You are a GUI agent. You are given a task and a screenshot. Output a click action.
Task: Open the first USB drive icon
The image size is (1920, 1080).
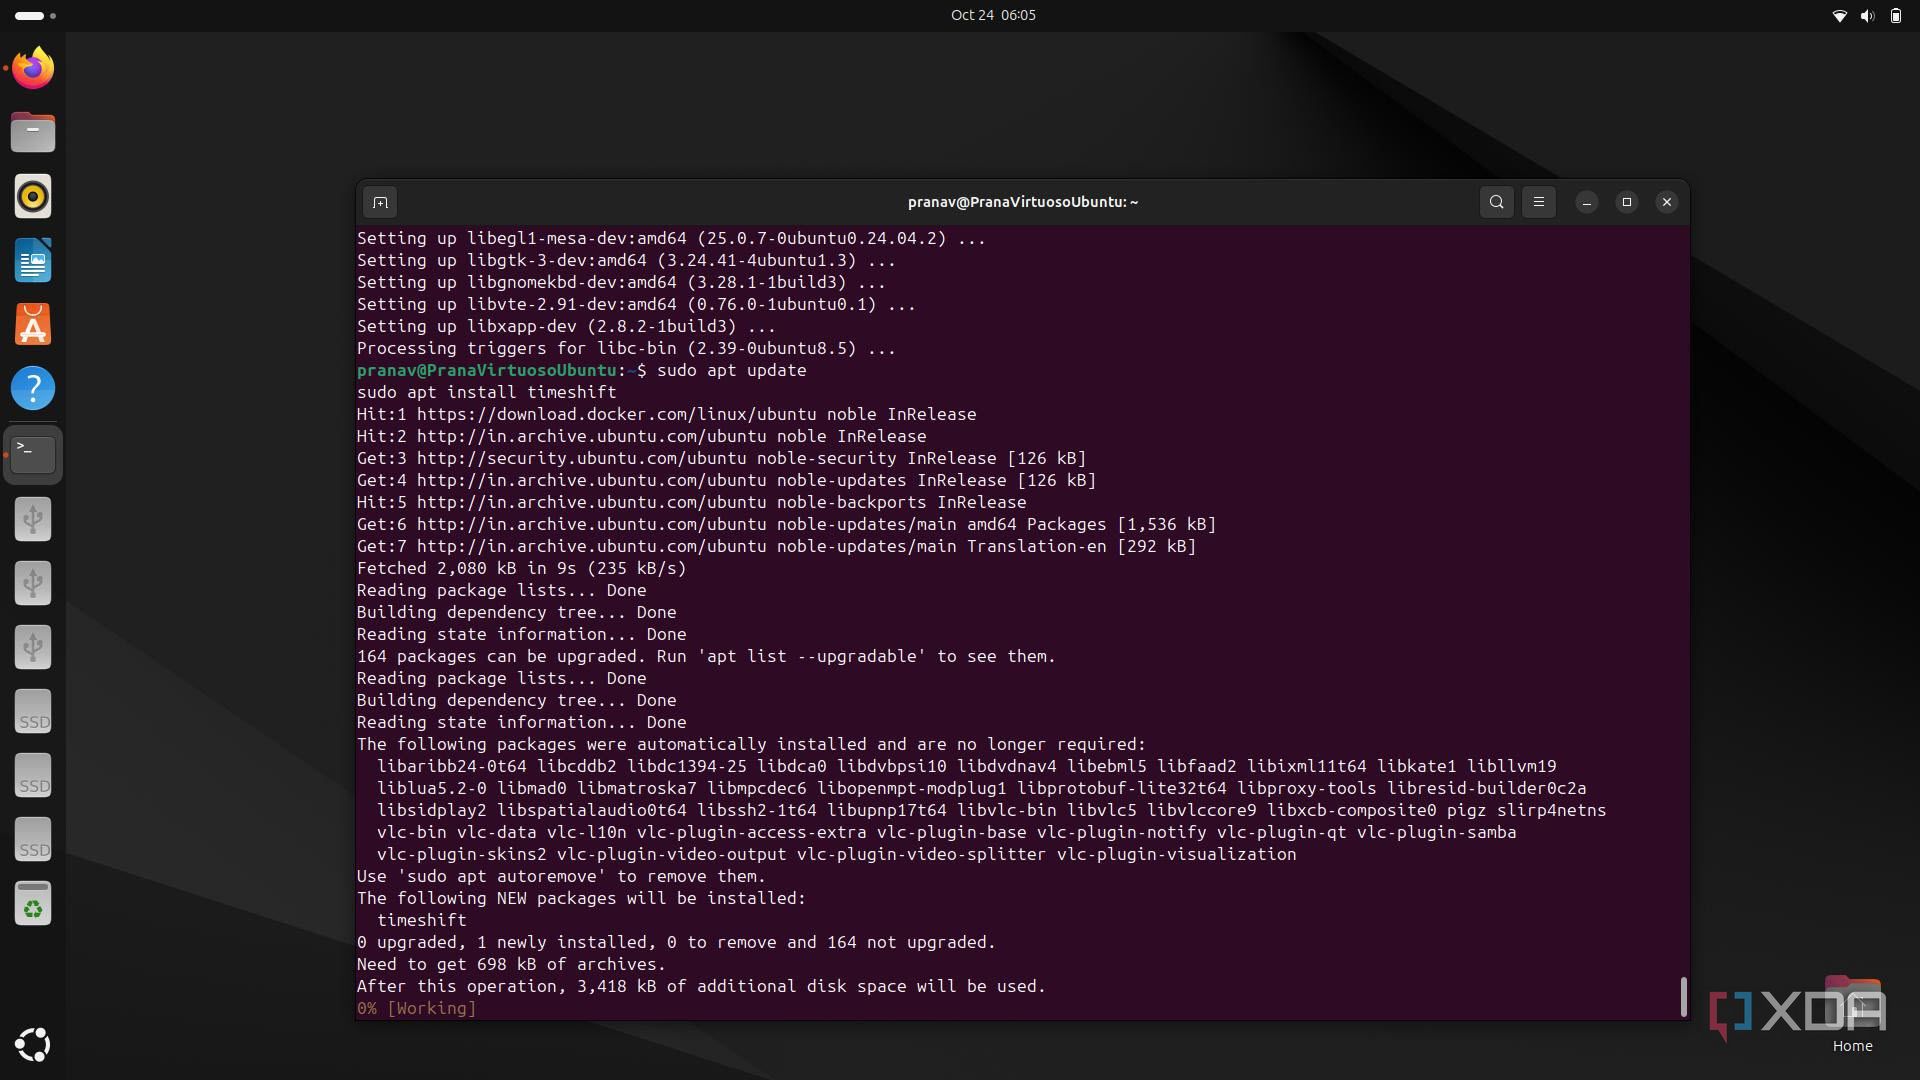33,519
